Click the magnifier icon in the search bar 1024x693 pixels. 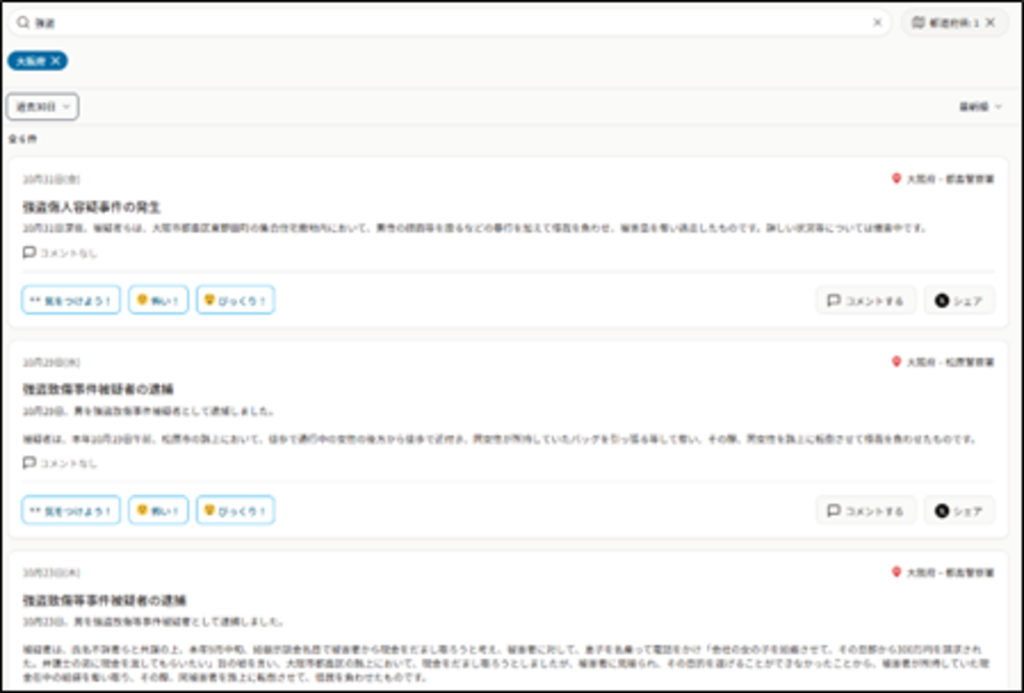pos(23,22)
